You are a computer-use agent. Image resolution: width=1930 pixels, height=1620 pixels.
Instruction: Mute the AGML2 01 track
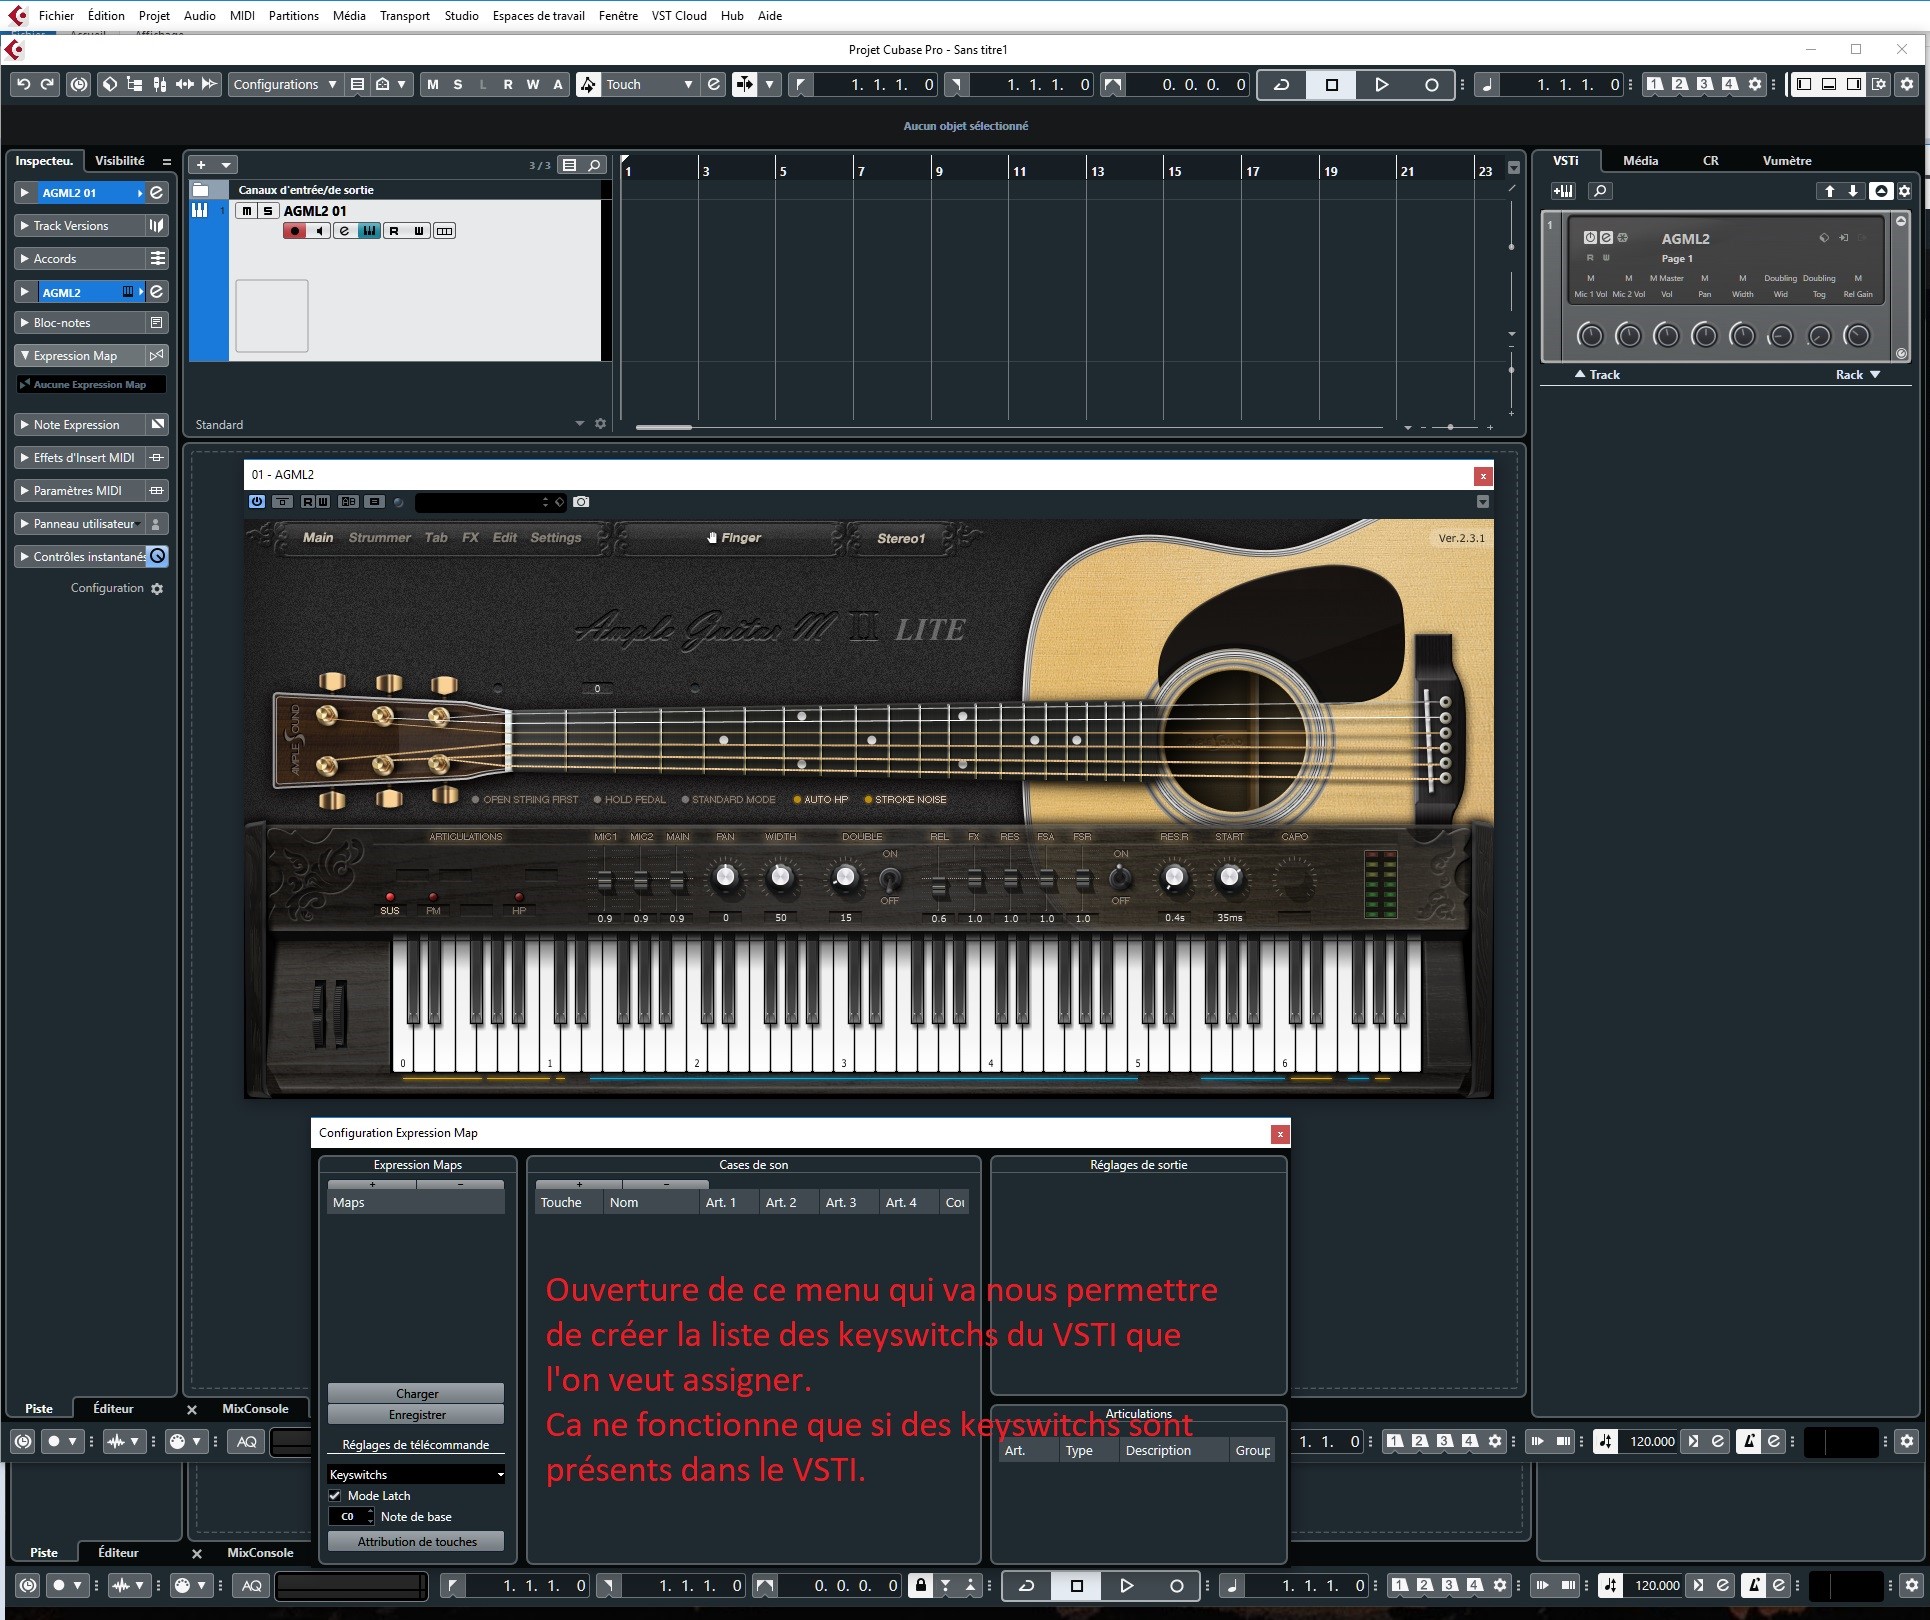pyautogui.click(x=245, y=211)
